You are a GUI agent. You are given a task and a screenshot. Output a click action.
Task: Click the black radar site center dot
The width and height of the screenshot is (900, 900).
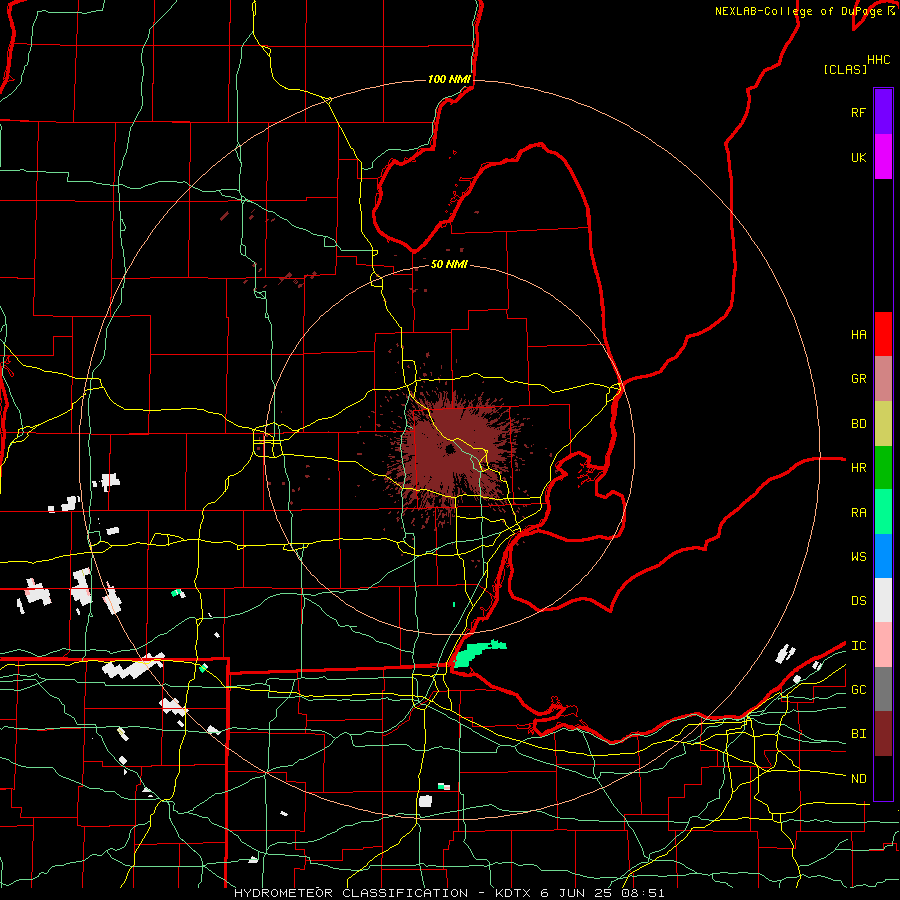[450, 449]
